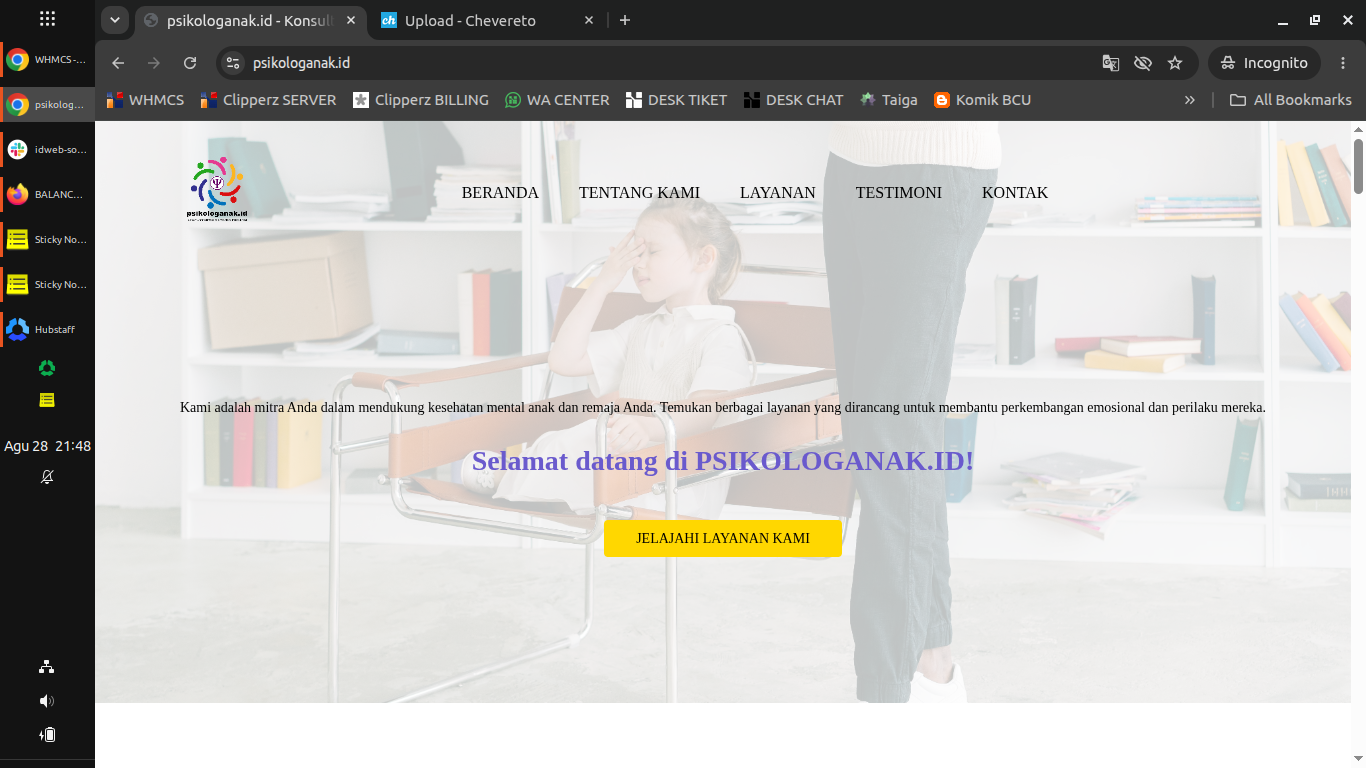Click the Incognito indicator button
The width and height of the screenshot is (1366, 768).
click(1264, 63)
